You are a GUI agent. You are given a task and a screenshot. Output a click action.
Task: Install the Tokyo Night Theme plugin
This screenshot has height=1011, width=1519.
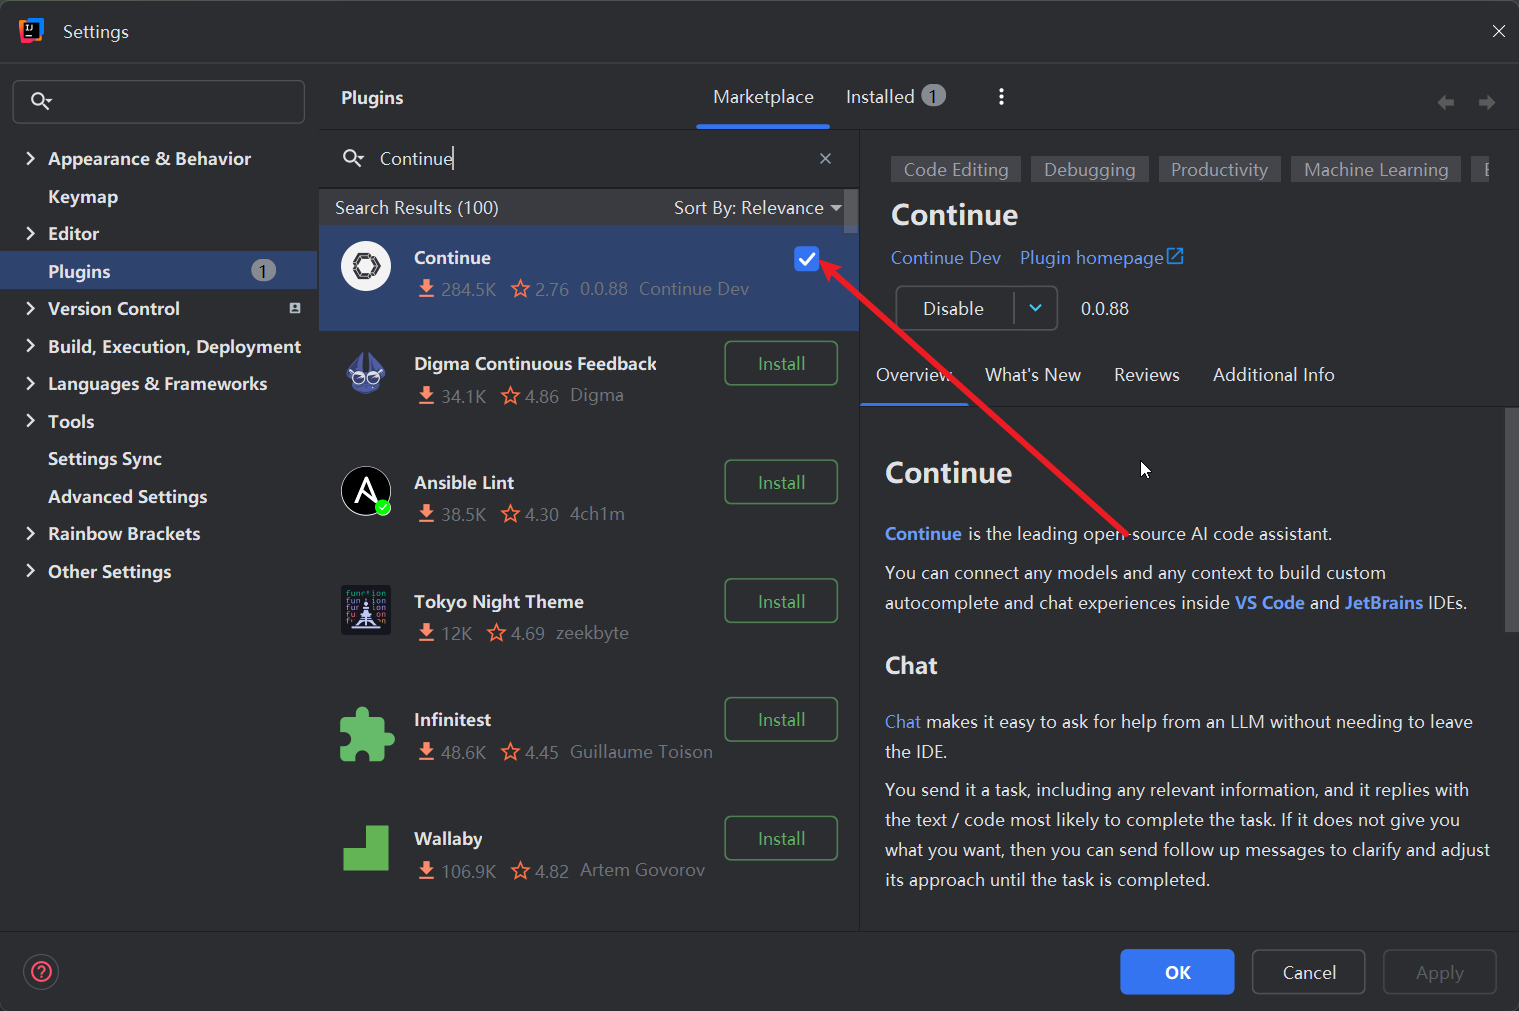781,602
